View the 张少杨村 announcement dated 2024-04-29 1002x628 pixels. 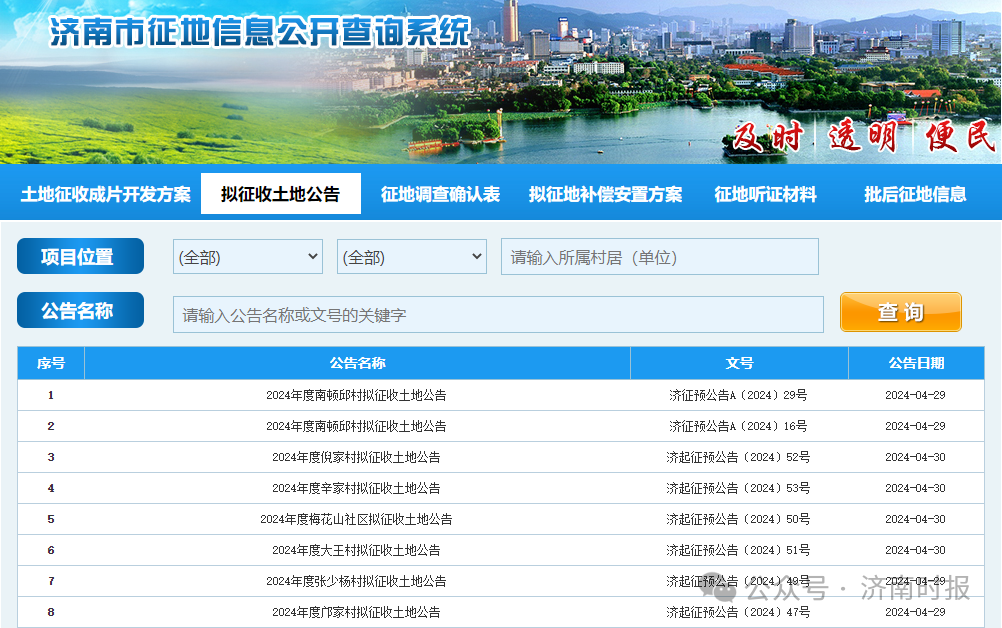pos(356,581)
